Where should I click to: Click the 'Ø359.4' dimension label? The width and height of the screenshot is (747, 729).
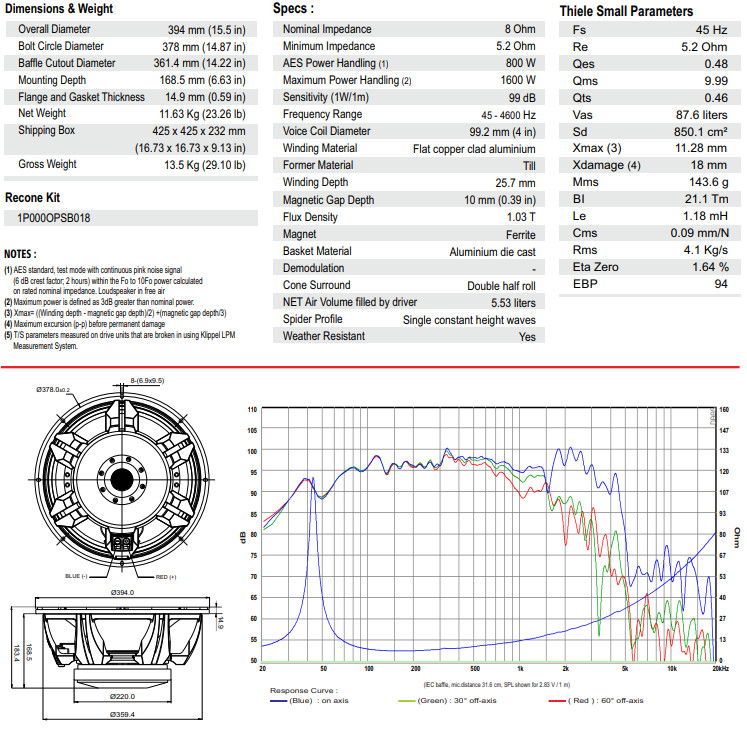(122, 714)
